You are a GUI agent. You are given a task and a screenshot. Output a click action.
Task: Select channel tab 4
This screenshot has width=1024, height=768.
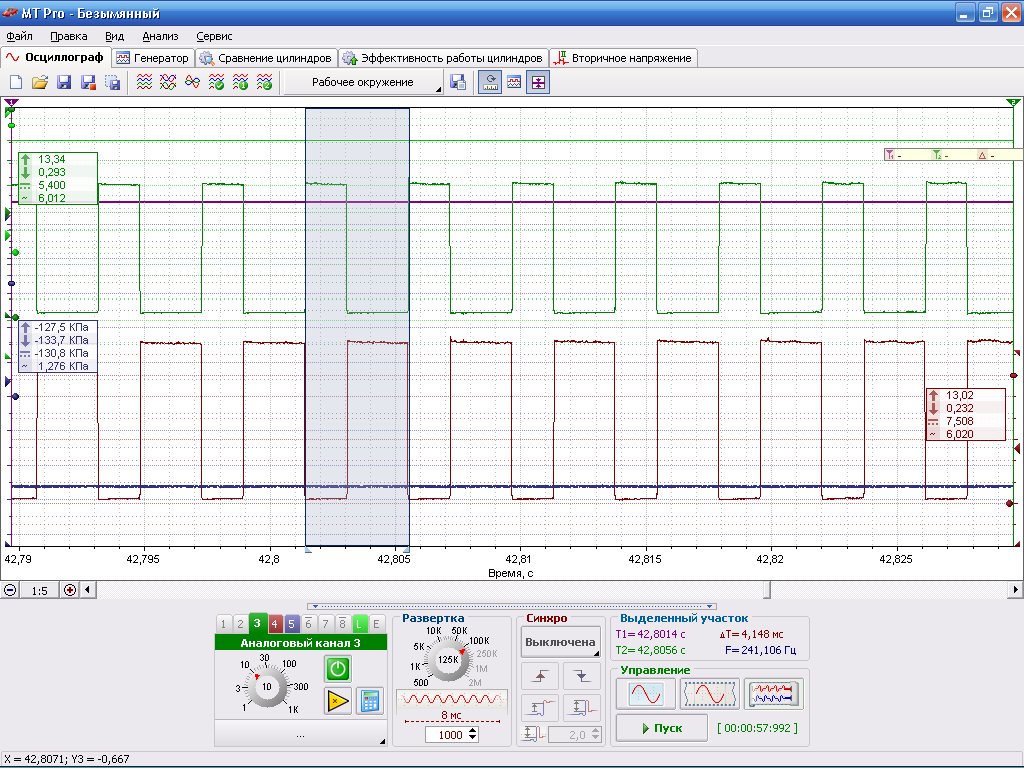point(274,624)
